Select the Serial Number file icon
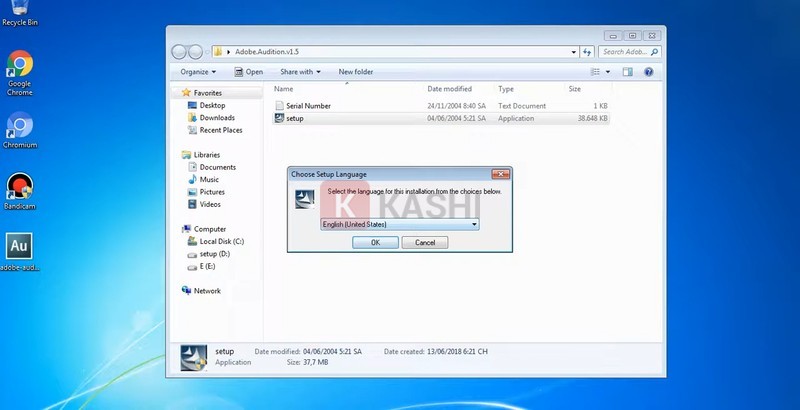This screenshot has width=800, height=410. (x=279, y=106)
